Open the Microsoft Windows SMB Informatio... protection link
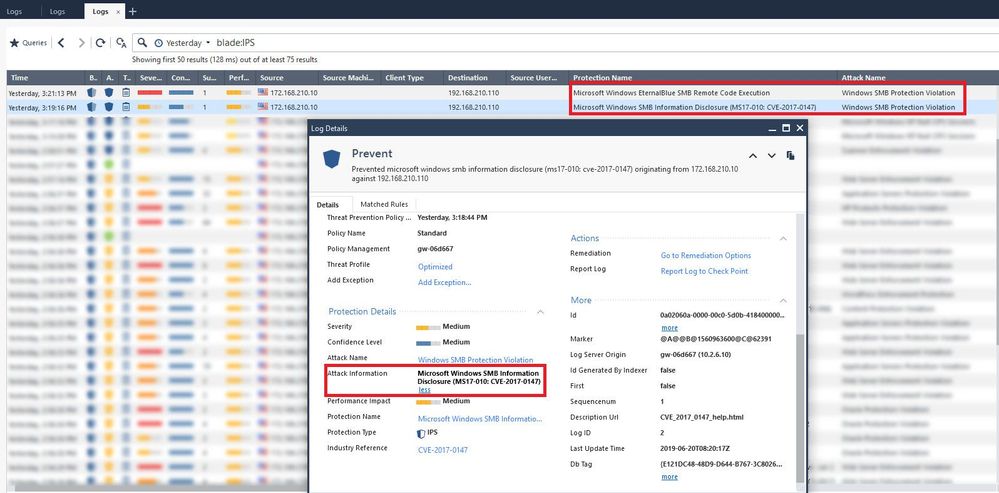The width and height of the screenshot is (999, 493). pos(480,418)
